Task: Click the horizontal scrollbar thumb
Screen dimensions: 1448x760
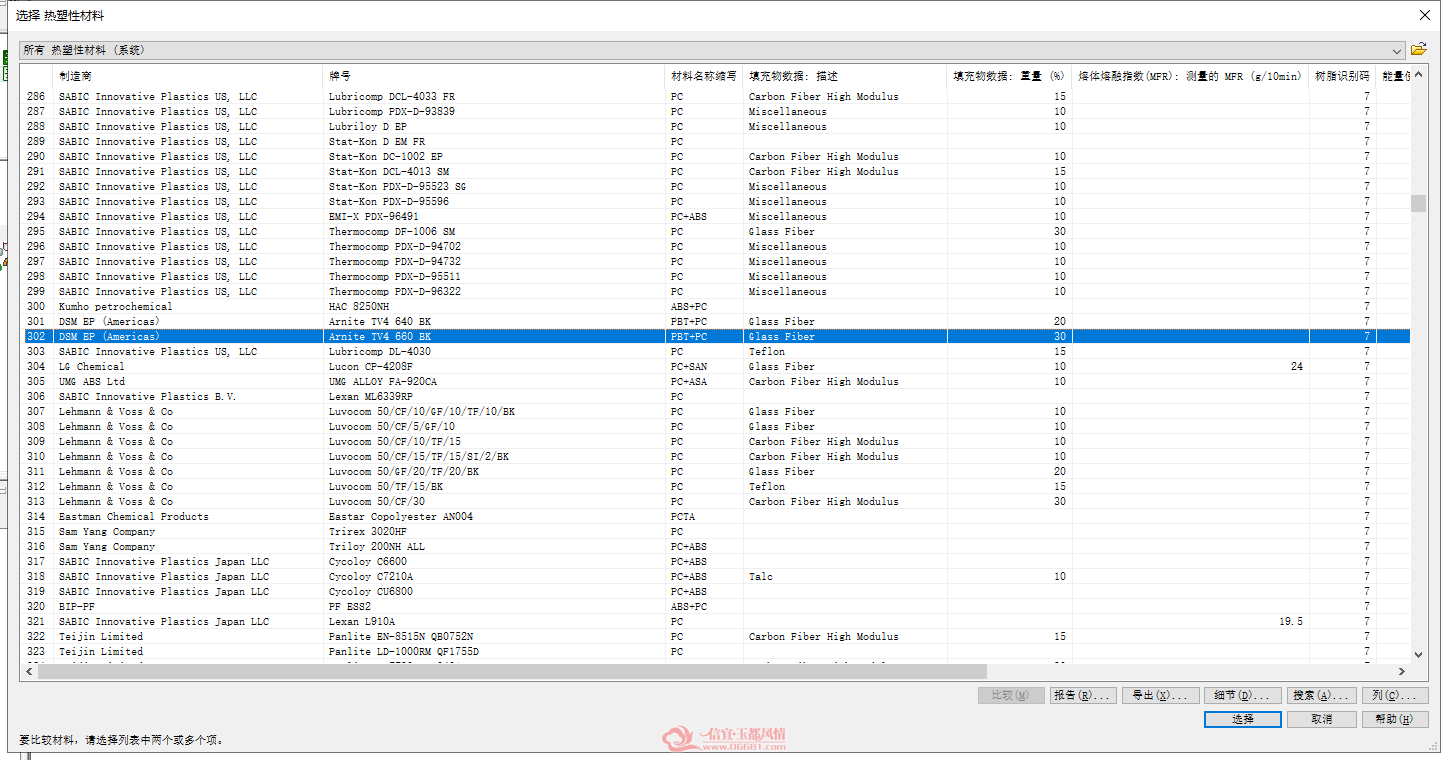Action: click(512, 672)
